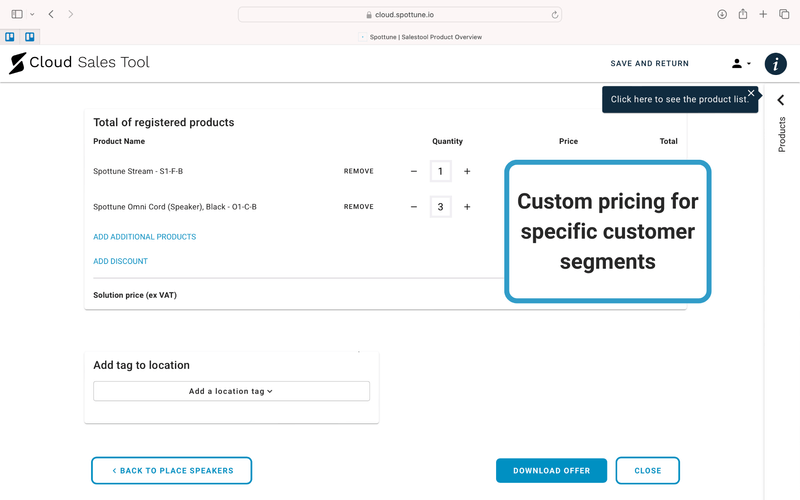
Task: Edit quantity field for Omni Cord speaker
Action: coord(440,207)
